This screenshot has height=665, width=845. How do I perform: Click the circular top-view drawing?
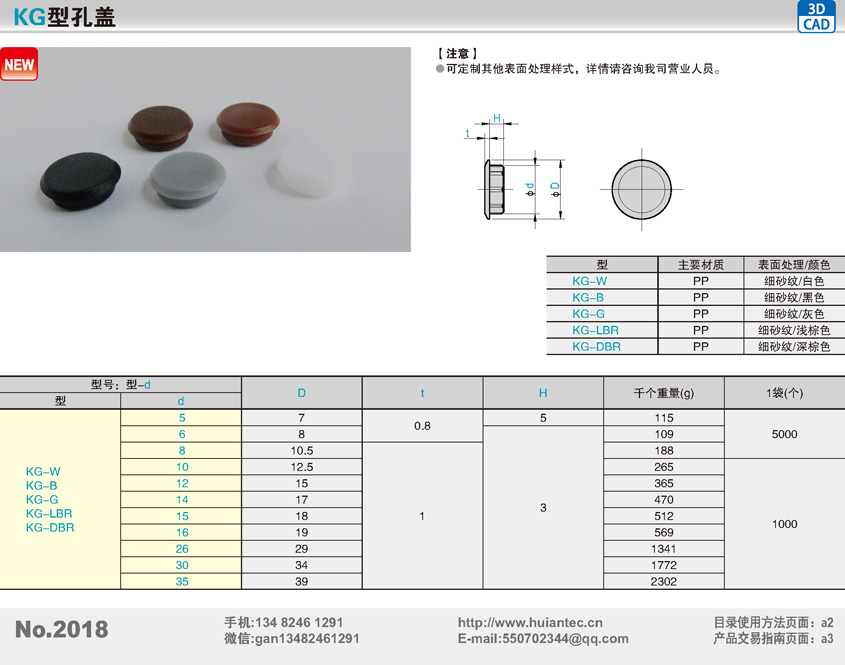(x=640, y=188)
